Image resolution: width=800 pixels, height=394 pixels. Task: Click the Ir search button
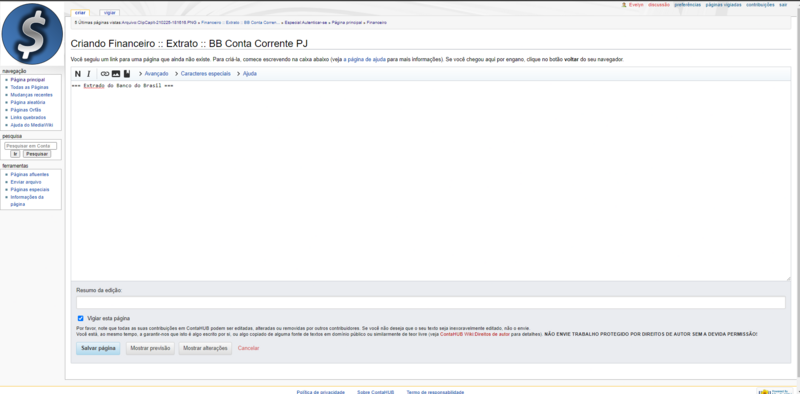click(x=15, y=154)
